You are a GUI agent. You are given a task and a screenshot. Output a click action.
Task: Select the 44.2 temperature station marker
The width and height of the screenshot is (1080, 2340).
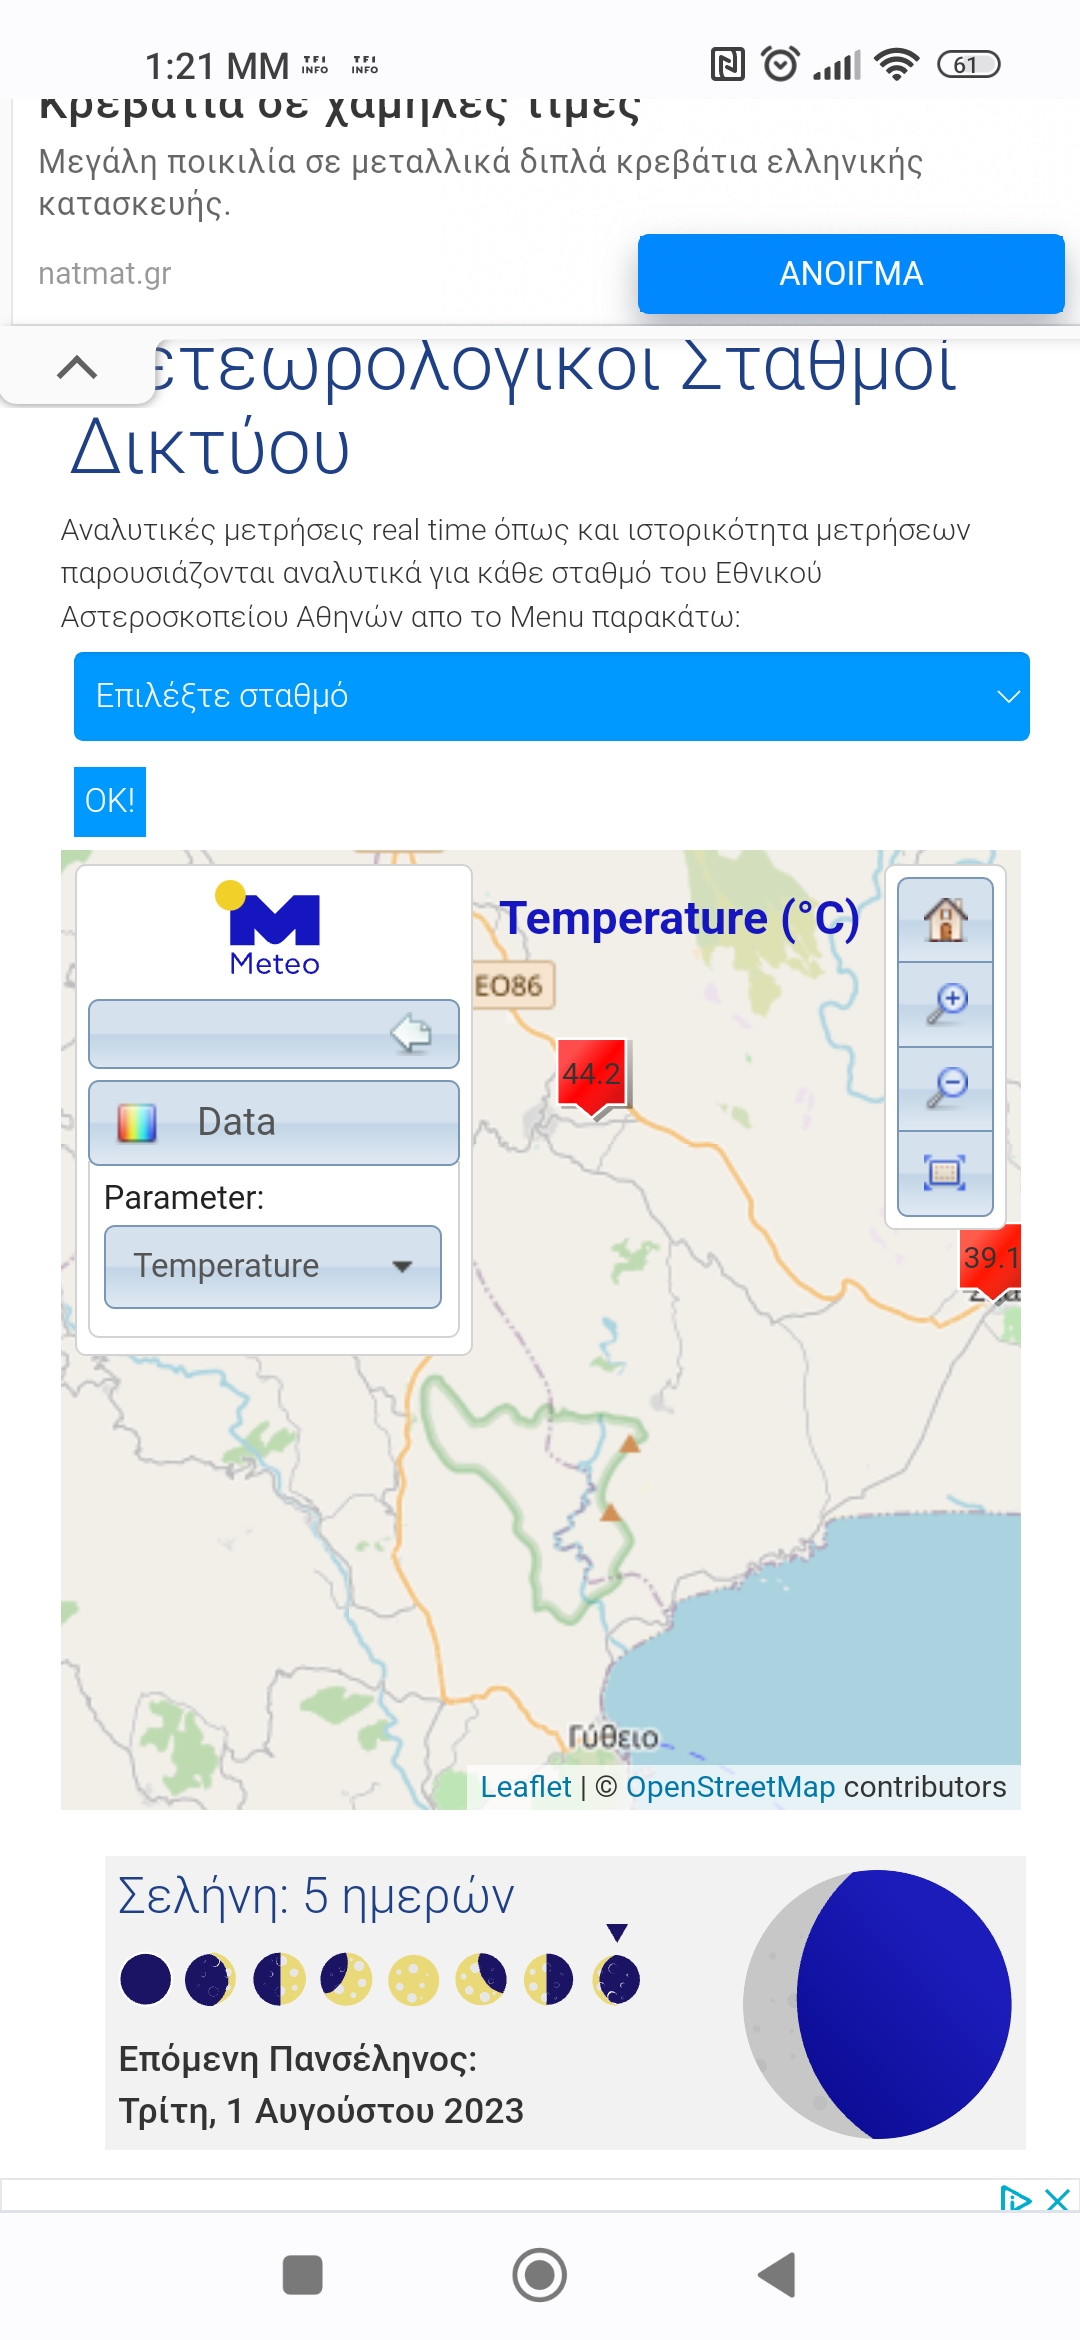tap(592, 1077)
